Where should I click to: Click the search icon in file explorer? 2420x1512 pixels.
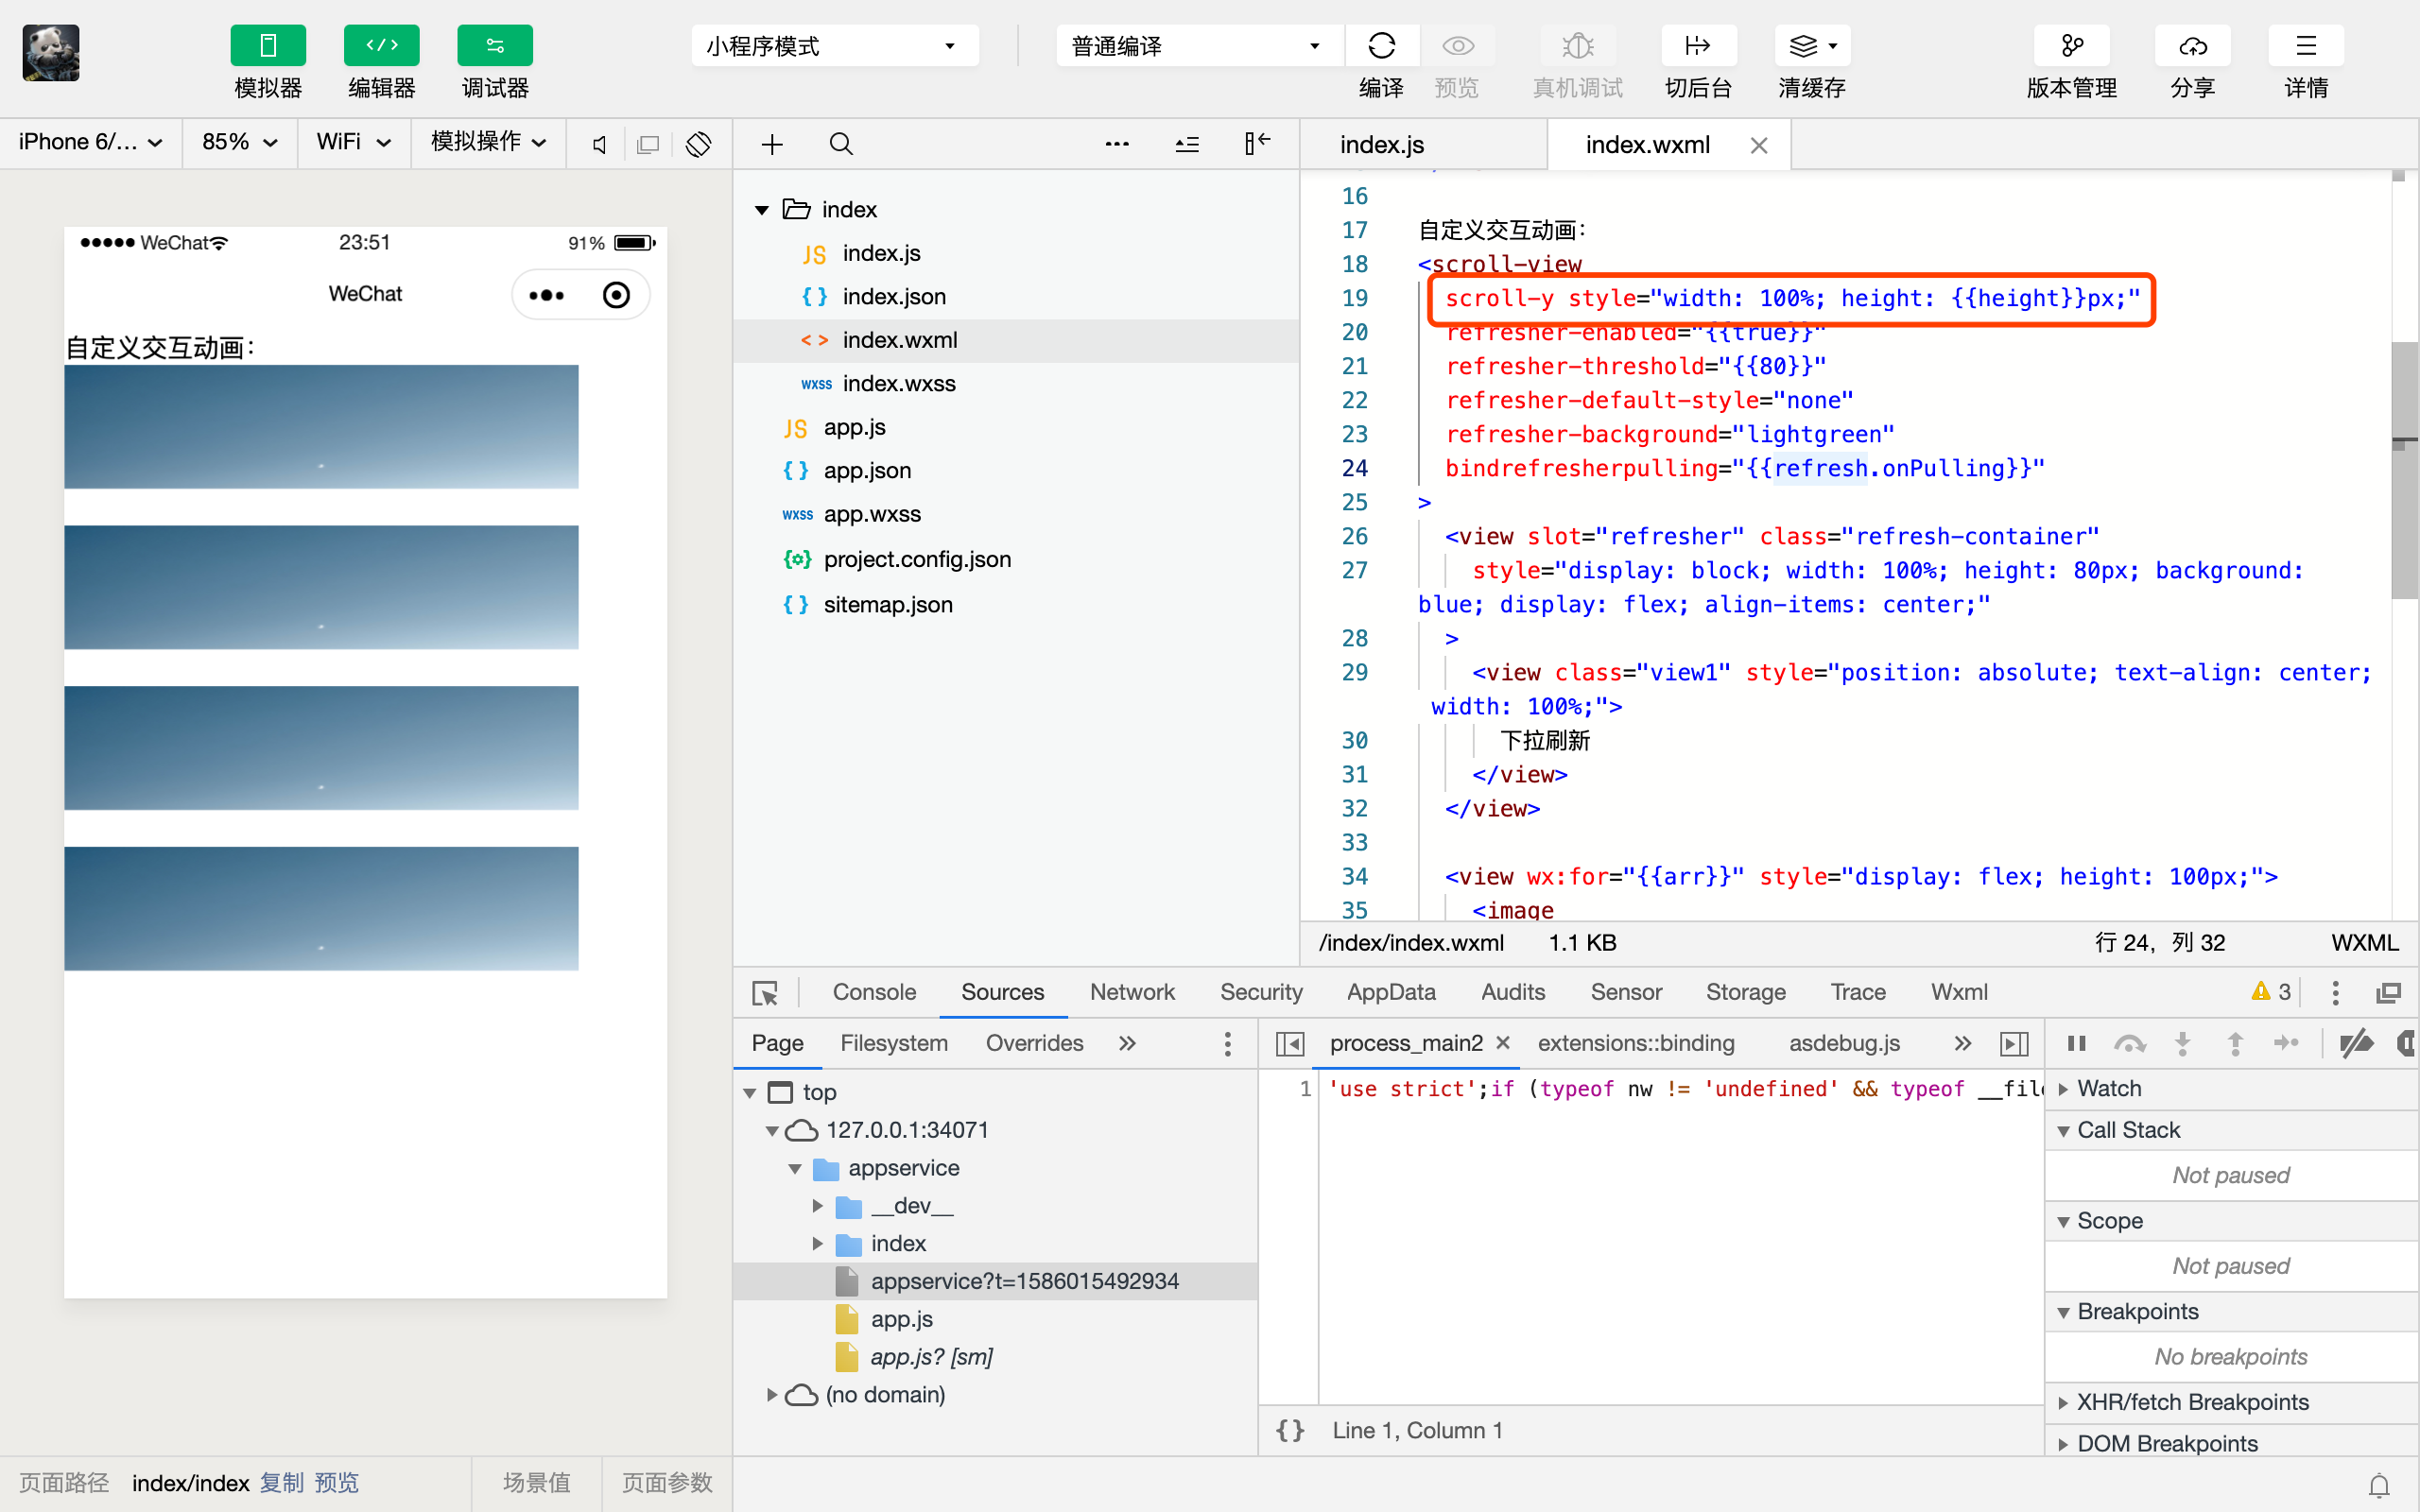[841, 144]
